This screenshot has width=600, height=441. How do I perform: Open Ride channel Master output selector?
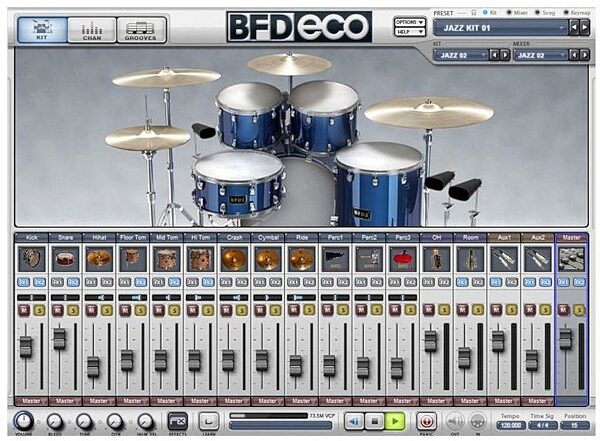(x=301, y=401)
